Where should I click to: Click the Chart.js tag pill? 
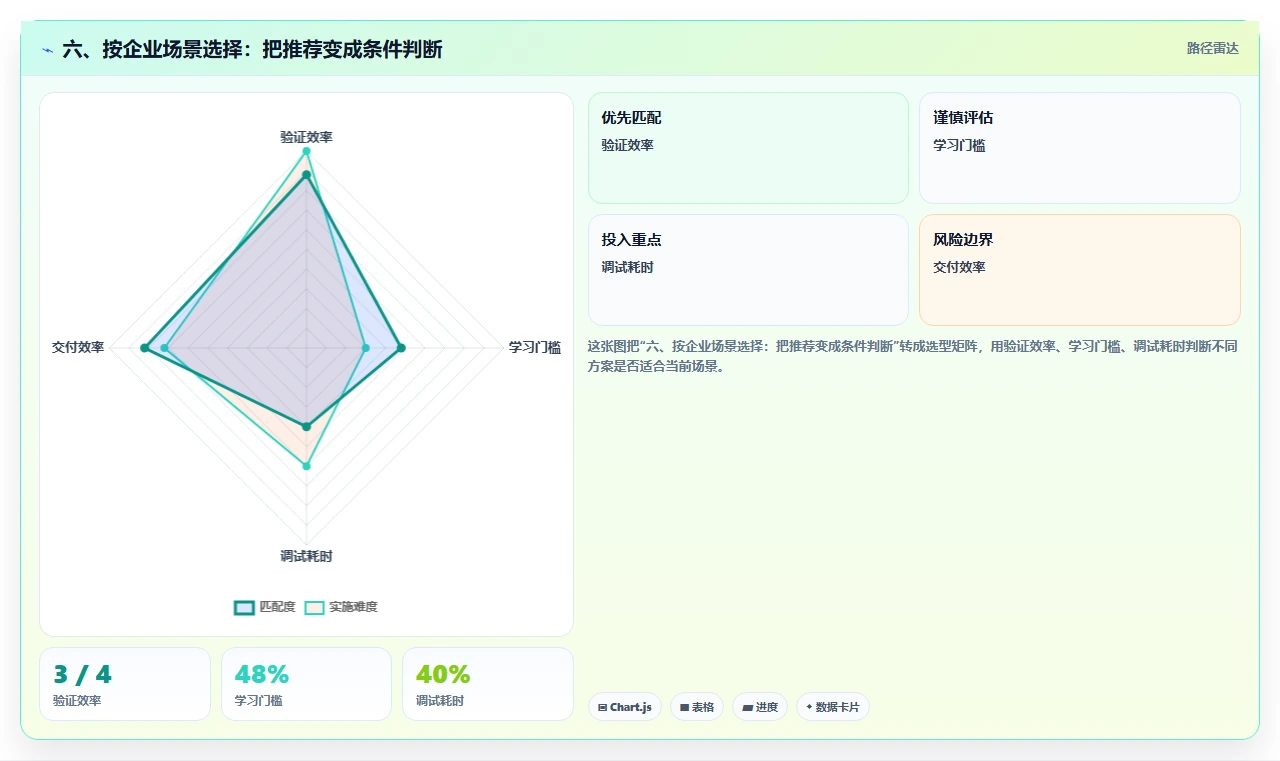click(625, 707)
